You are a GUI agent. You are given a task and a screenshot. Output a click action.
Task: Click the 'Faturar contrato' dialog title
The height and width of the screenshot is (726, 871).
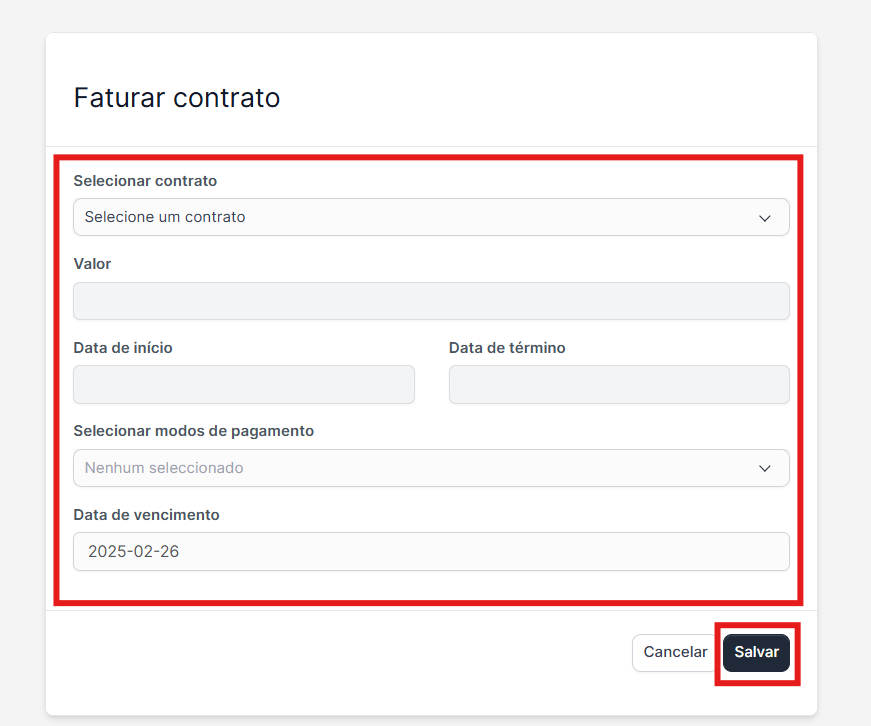177,98
